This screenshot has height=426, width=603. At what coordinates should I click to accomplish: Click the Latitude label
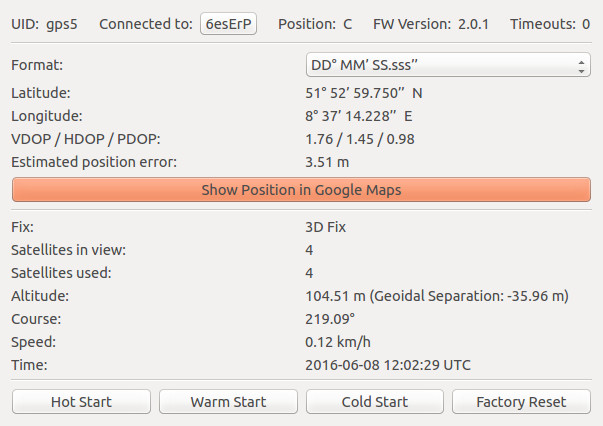(x=41, y=93)
